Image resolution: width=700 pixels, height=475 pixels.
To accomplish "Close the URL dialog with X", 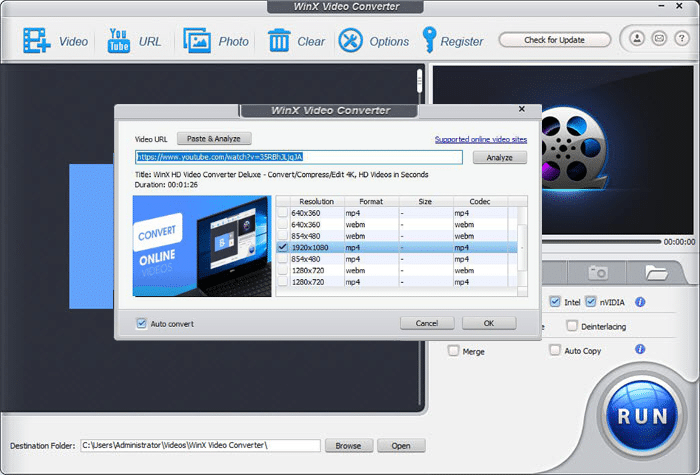I will [x=521, y=109].
